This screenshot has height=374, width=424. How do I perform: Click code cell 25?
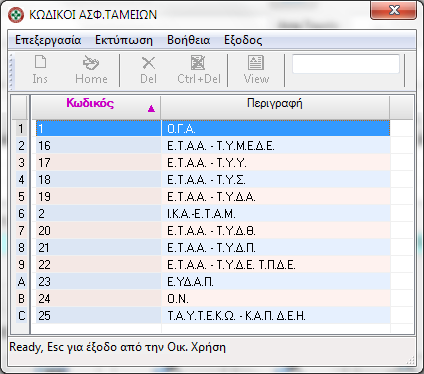pyautogui.click(x=98, y=316)
